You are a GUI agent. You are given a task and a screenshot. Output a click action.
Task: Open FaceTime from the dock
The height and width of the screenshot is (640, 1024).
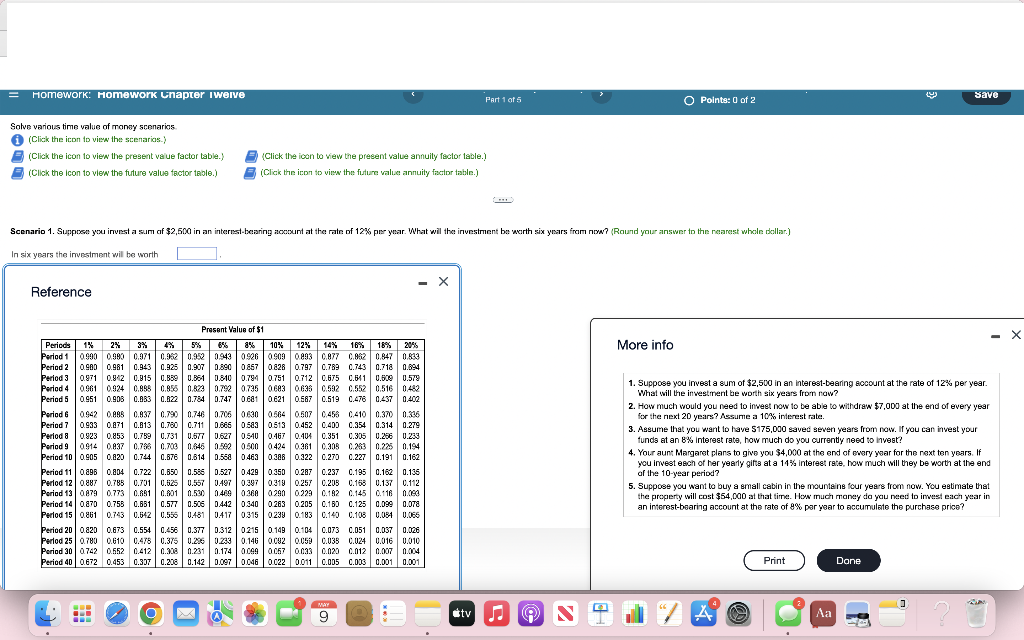point(289,613)
